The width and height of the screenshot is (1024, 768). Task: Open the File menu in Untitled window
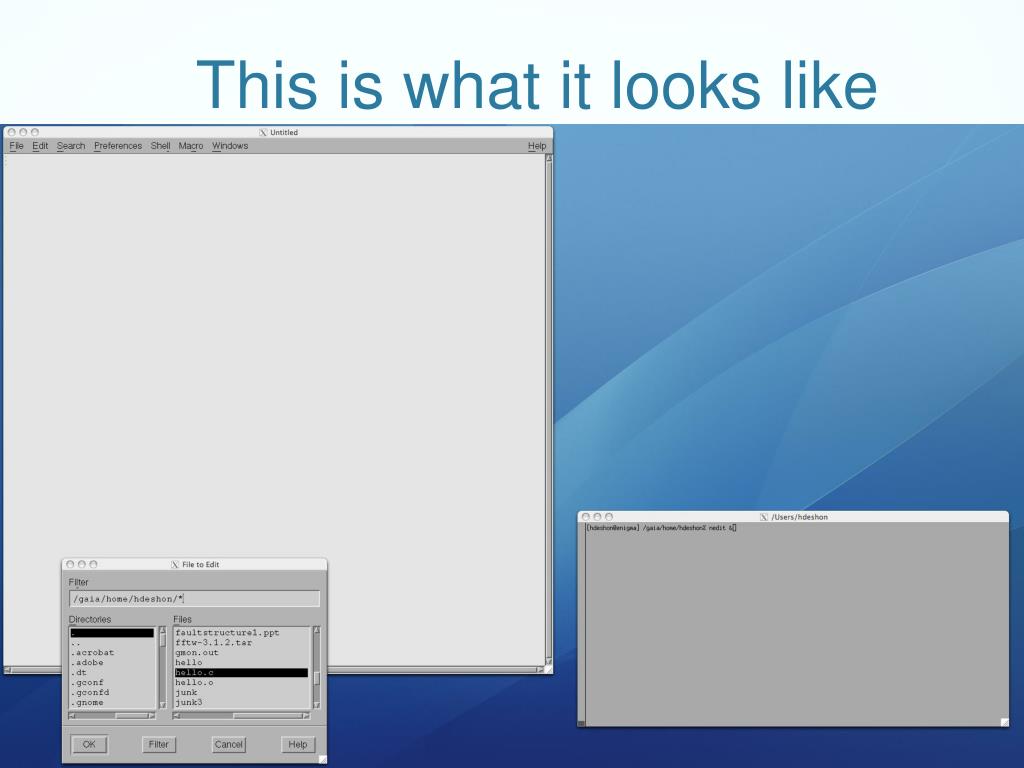tap(16, 146)
